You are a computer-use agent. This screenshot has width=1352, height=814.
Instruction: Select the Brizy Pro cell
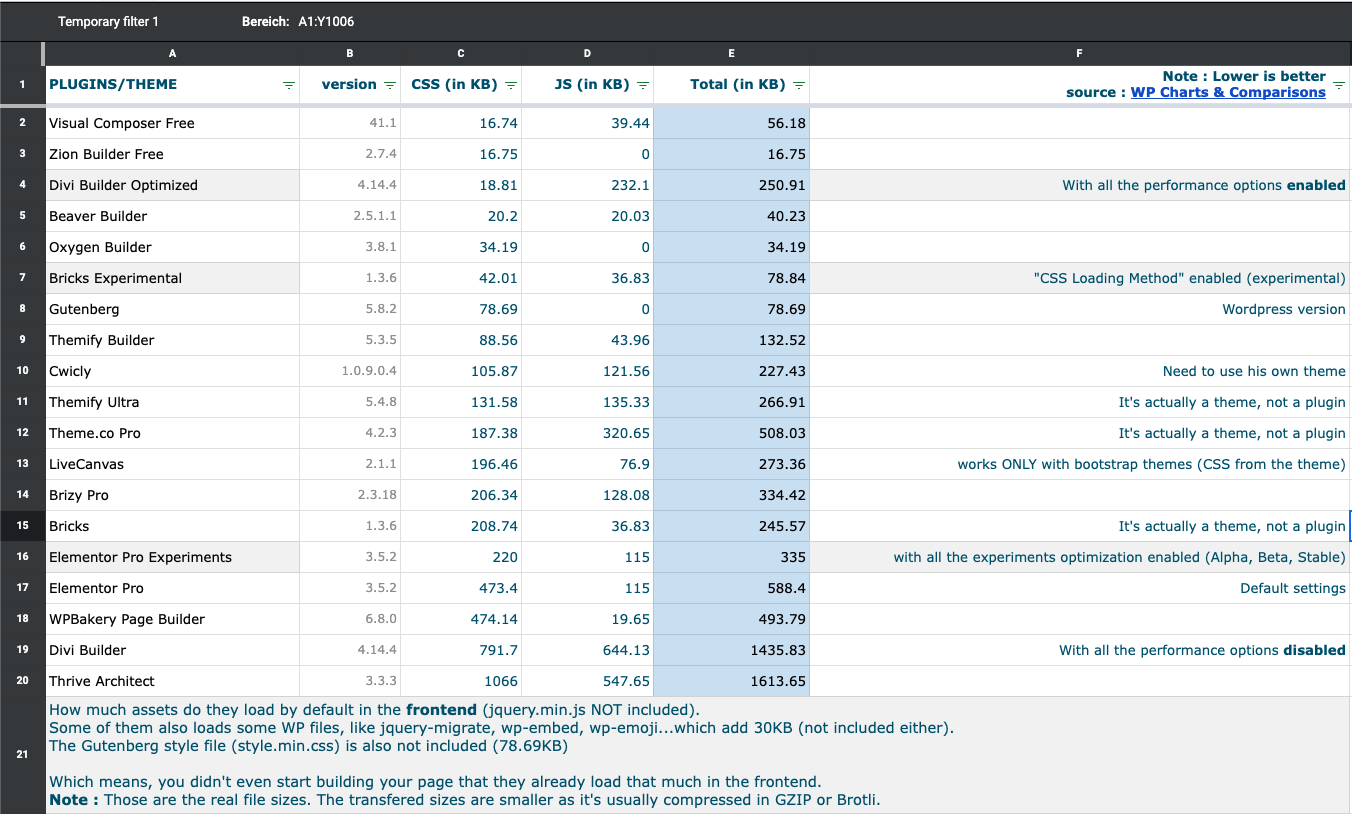tap(172, 495)
